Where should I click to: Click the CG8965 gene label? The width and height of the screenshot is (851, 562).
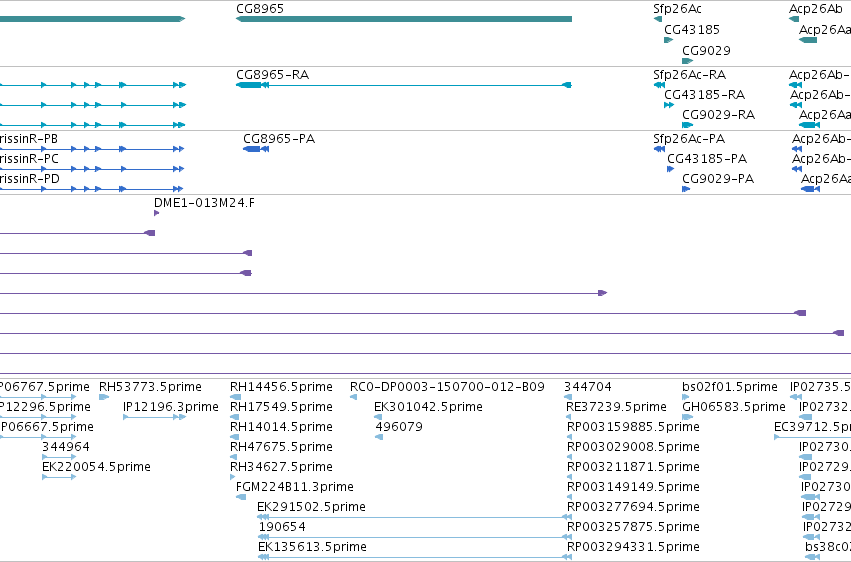260,9
